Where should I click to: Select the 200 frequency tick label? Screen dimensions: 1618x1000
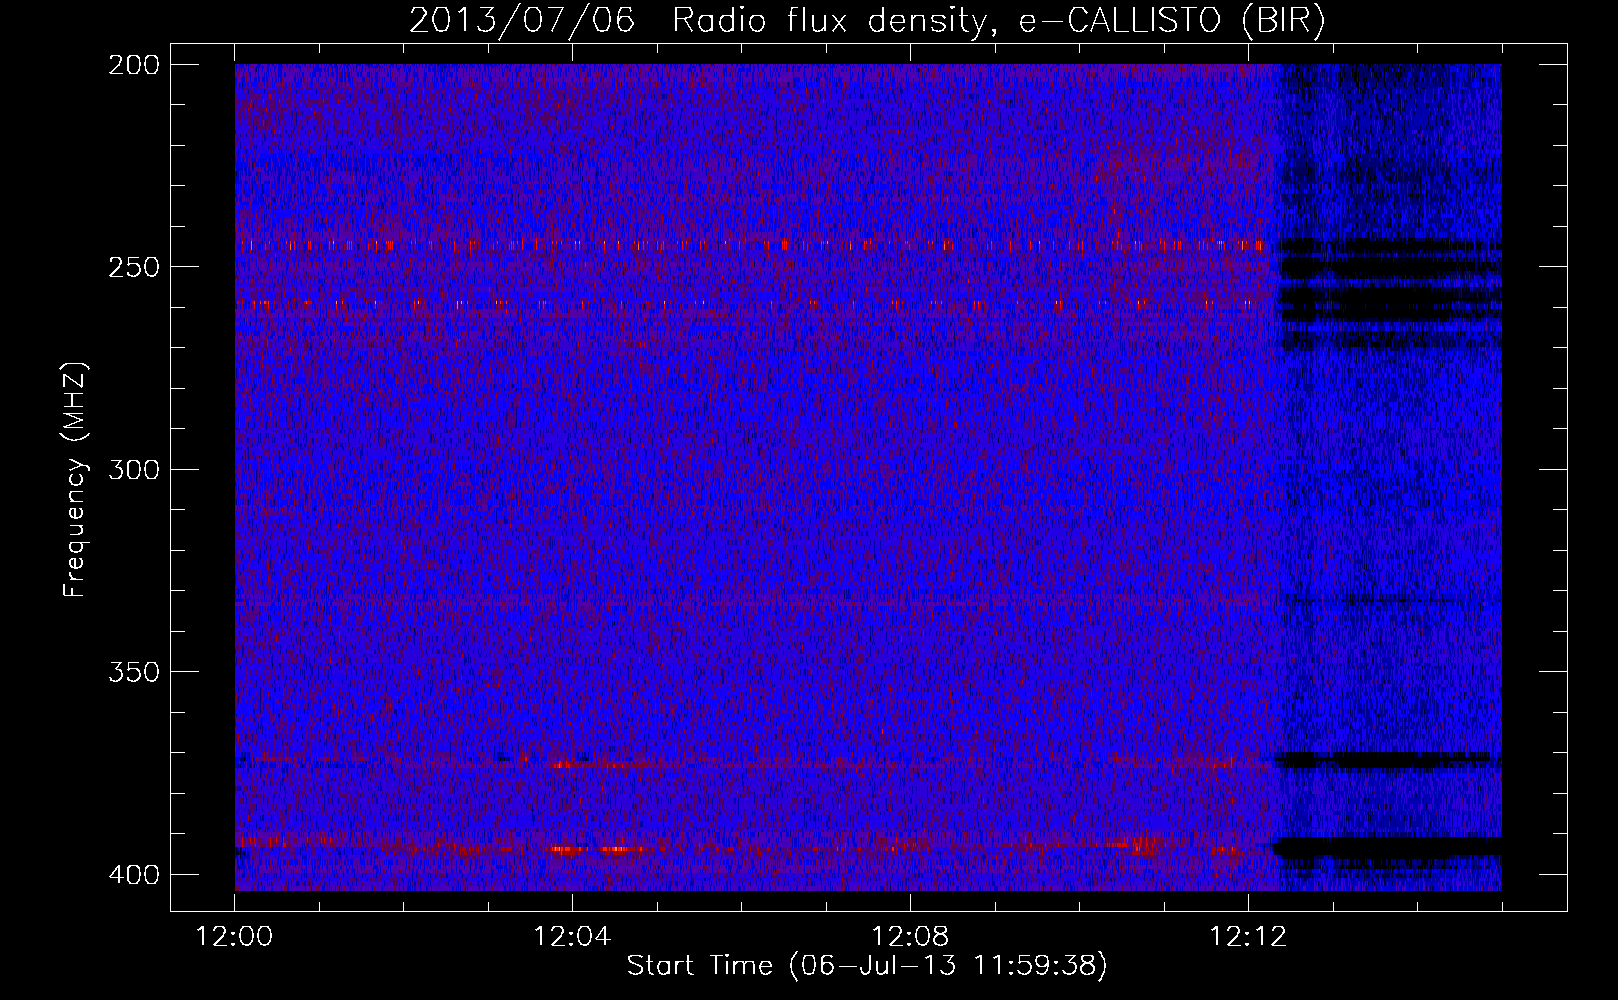tap(133, 65)
